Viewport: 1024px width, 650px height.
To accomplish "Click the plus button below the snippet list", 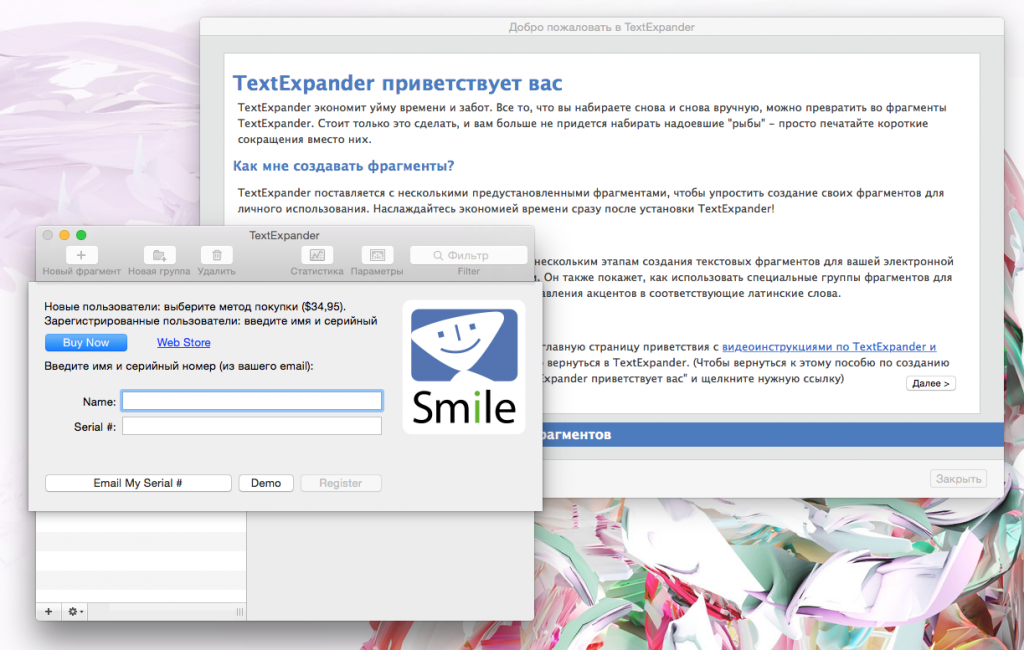I will click(48, 611).
